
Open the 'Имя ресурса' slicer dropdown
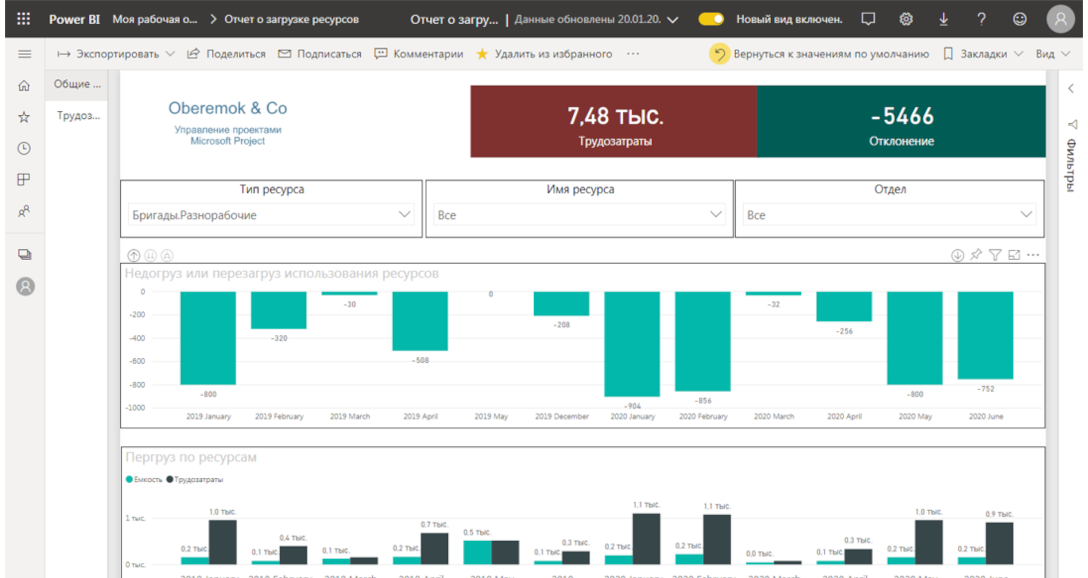[x=715, y=215]
